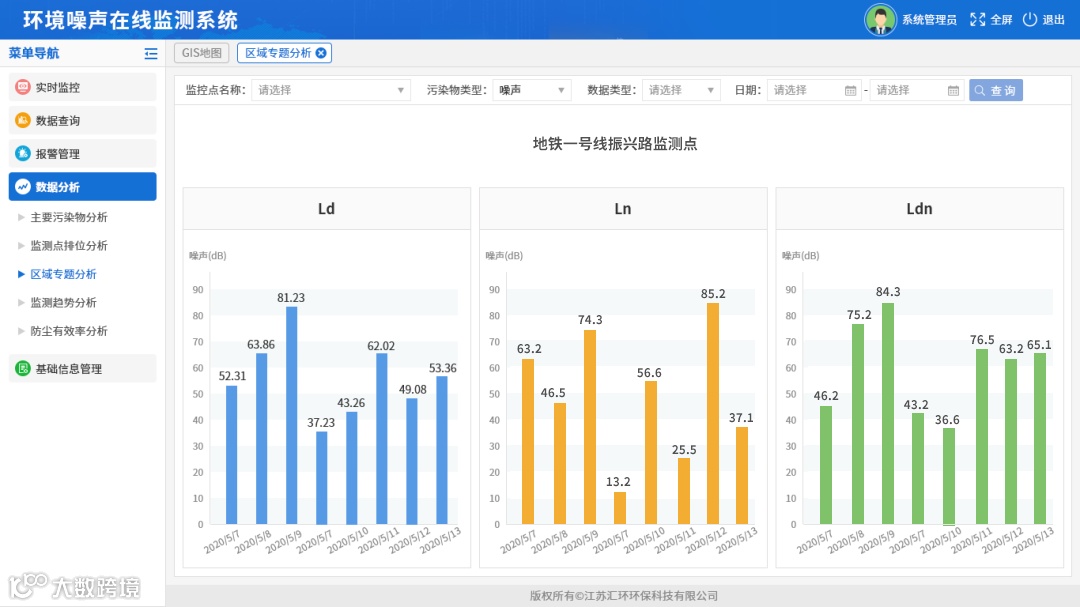The image size is (1080, 607).
Task: Click the 数据分析 chart icon
Action: click(23, 186)
